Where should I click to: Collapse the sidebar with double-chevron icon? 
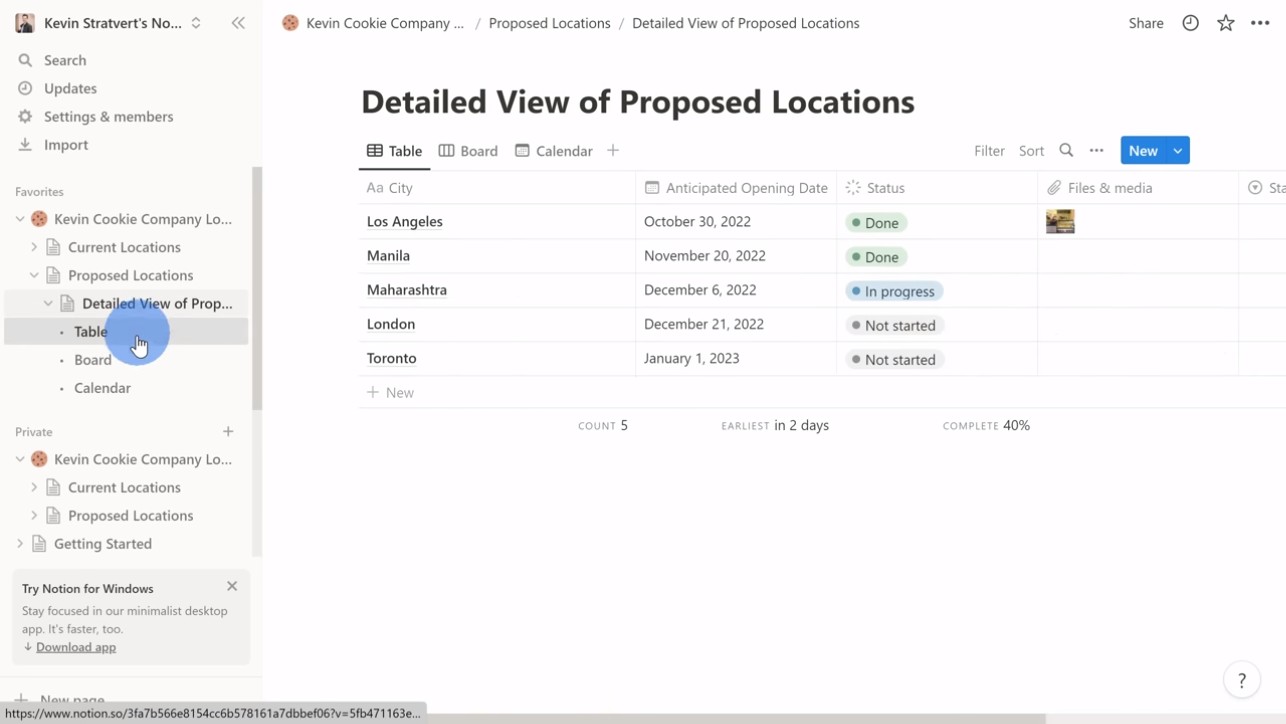(x=238, y=22)
